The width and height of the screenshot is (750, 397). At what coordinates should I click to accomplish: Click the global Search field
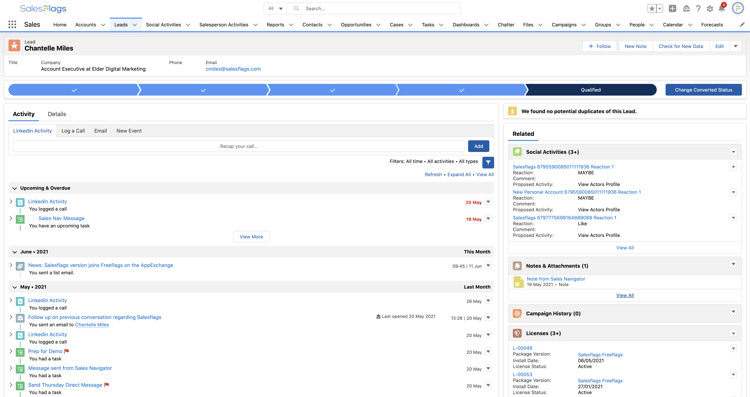[373, 9]
